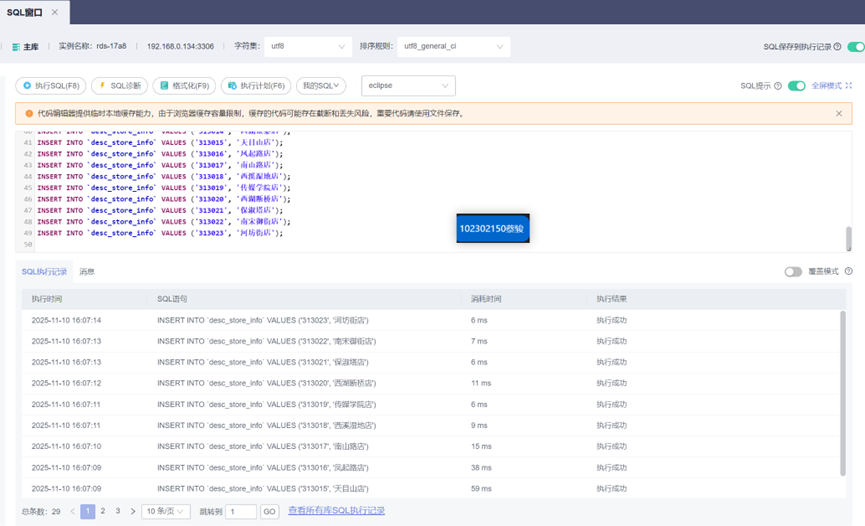Click the 59 ms duration cell
The image size is (865, 526).
[481, 488]
